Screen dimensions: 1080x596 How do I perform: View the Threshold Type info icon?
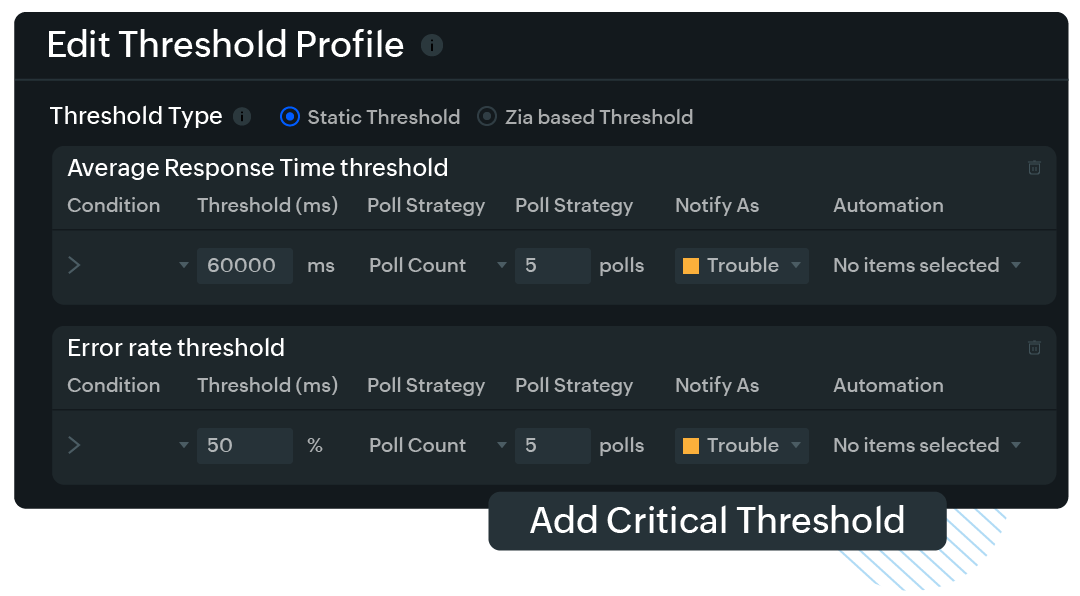[x=241, y=116]
